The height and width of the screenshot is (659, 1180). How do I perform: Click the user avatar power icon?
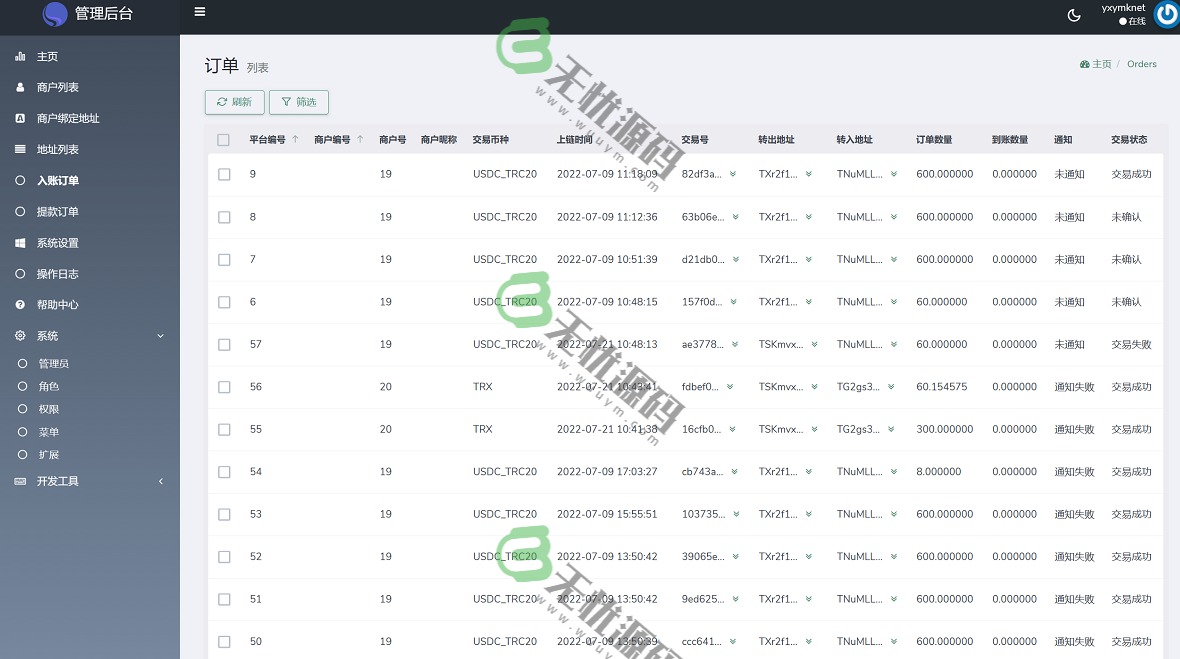(x=1166, y=15)
